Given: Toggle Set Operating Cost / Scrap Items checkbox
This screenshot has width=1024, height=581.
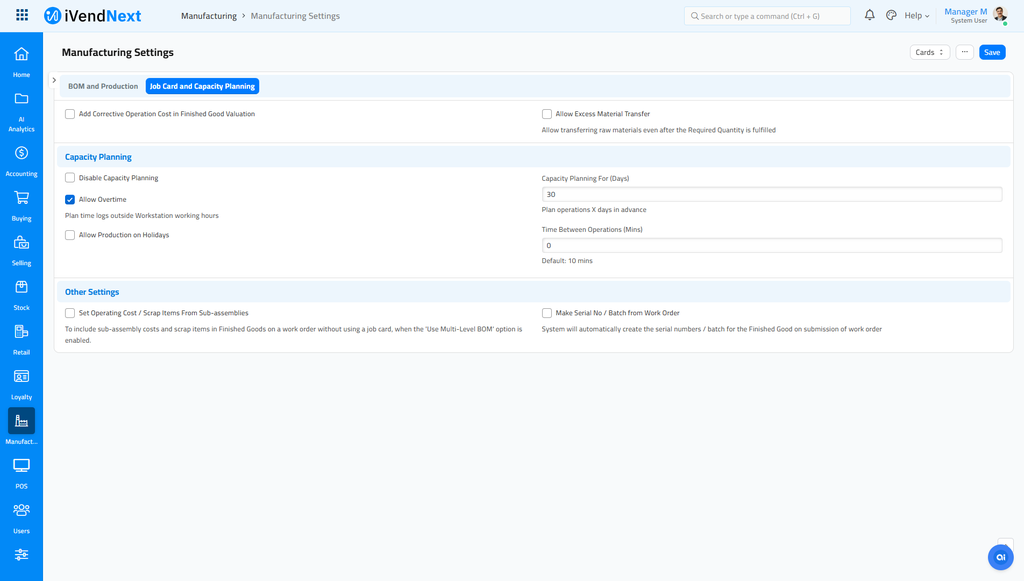Looking at the screenshot, I should pos(70,313).
